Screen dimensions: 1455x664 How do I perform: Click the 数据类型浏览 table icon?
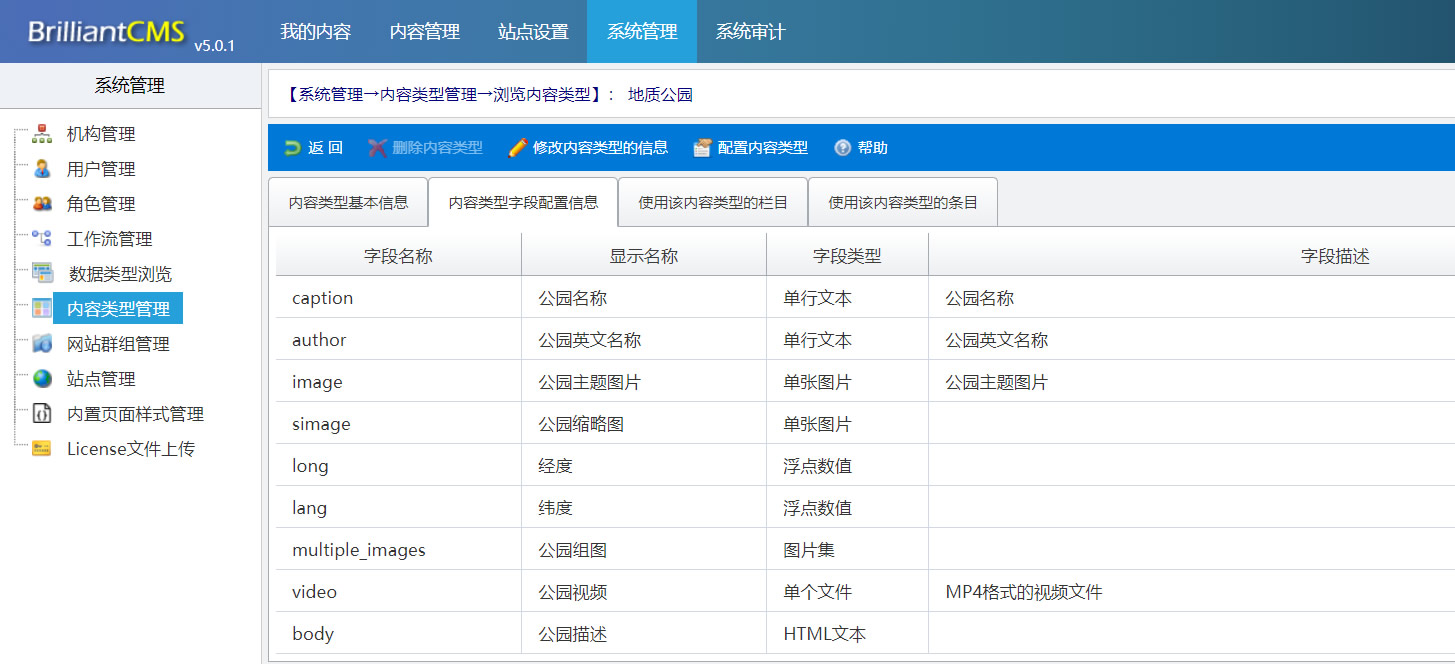click(x=42, y=274)
